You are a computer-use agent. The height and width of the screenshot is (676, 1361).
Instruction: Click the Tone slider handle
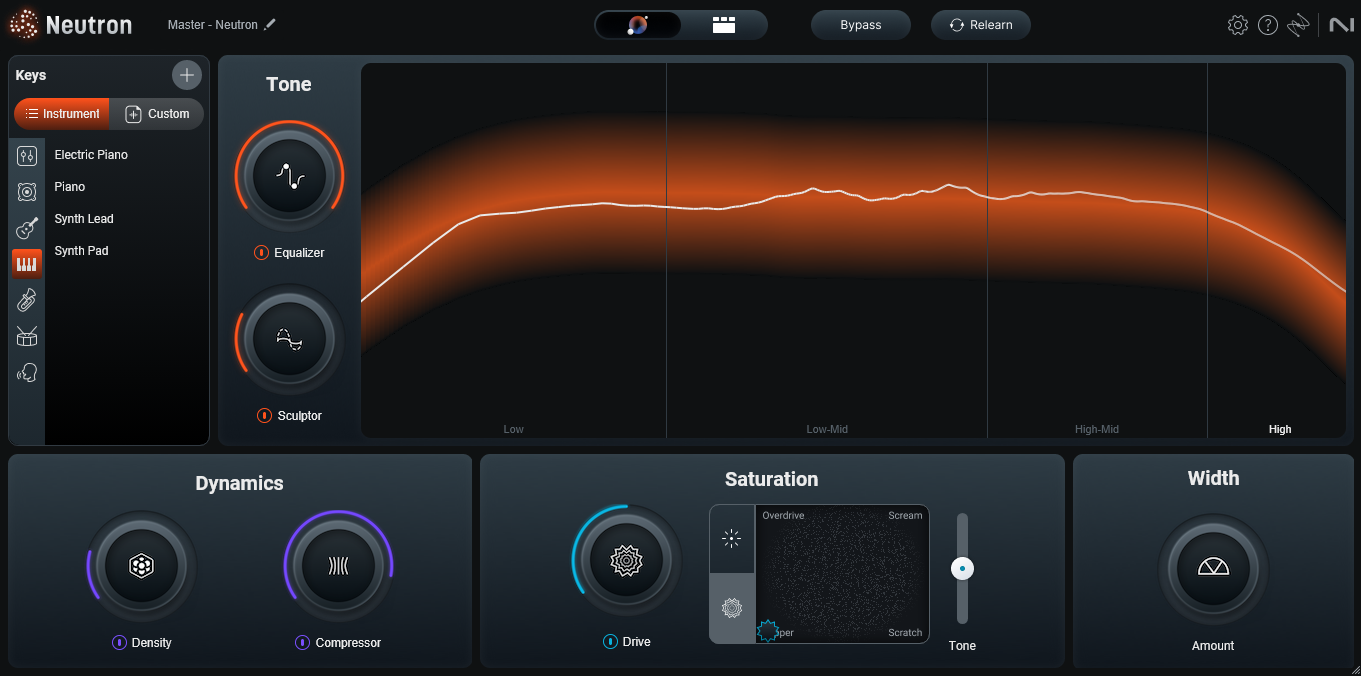[962, 569]
